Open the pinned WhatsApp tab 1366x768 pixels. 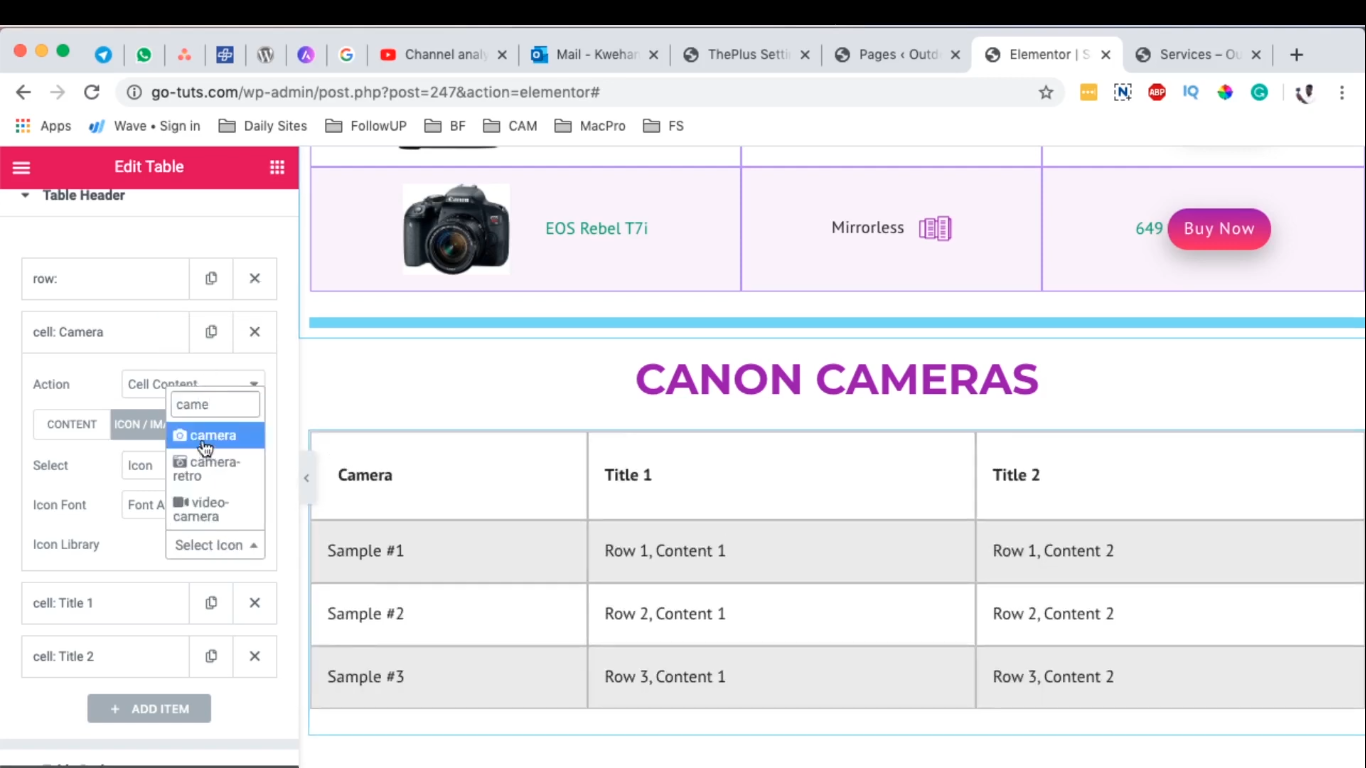pos(144,55)
